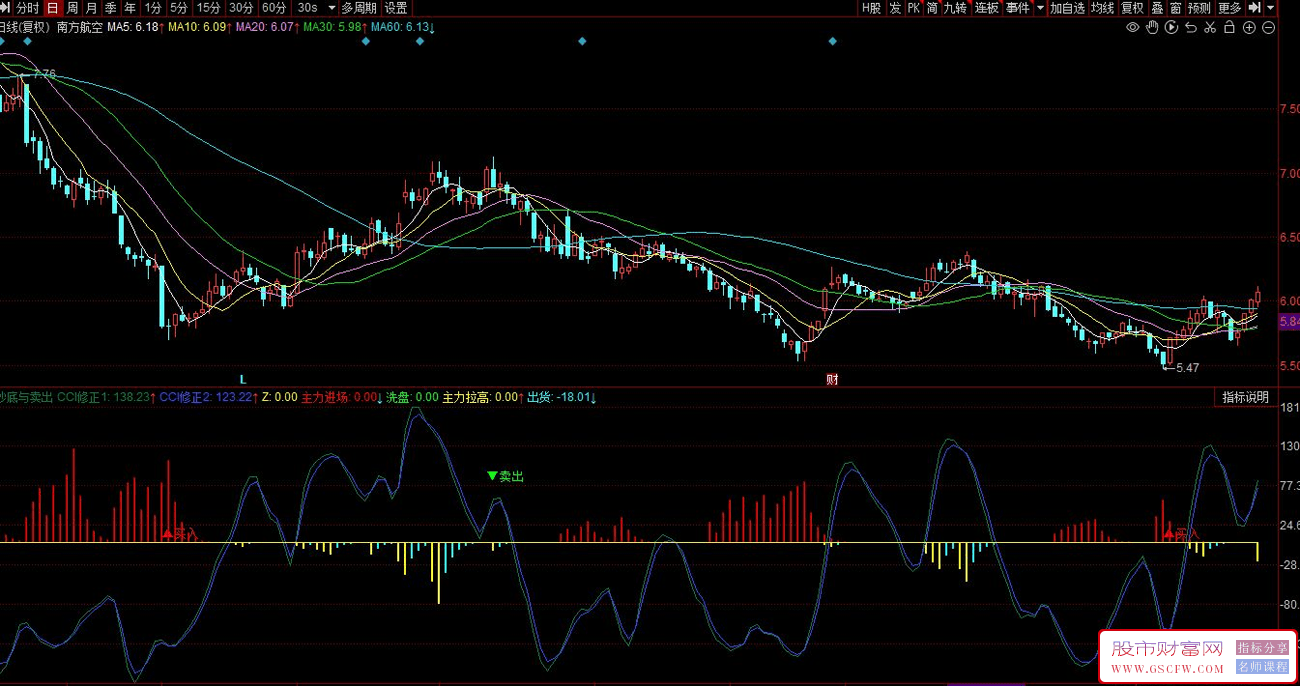Switch to 1分 one-minute period

click(153, 8)
